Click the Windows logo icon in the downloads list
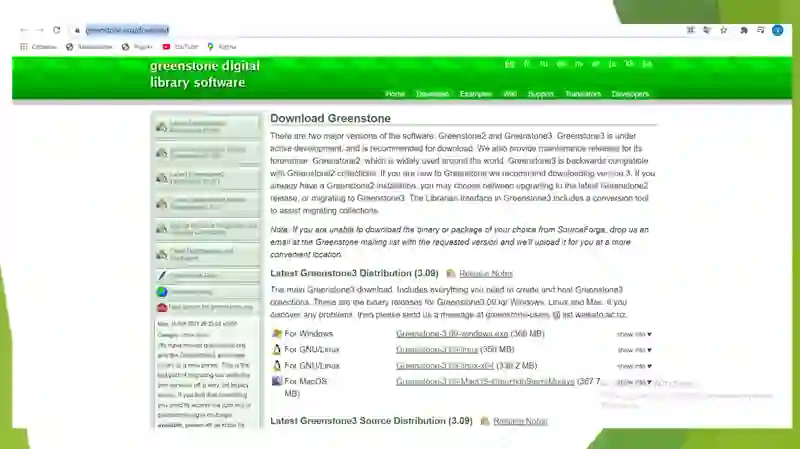This screenshot has width=800, height=449. [277, 334]
